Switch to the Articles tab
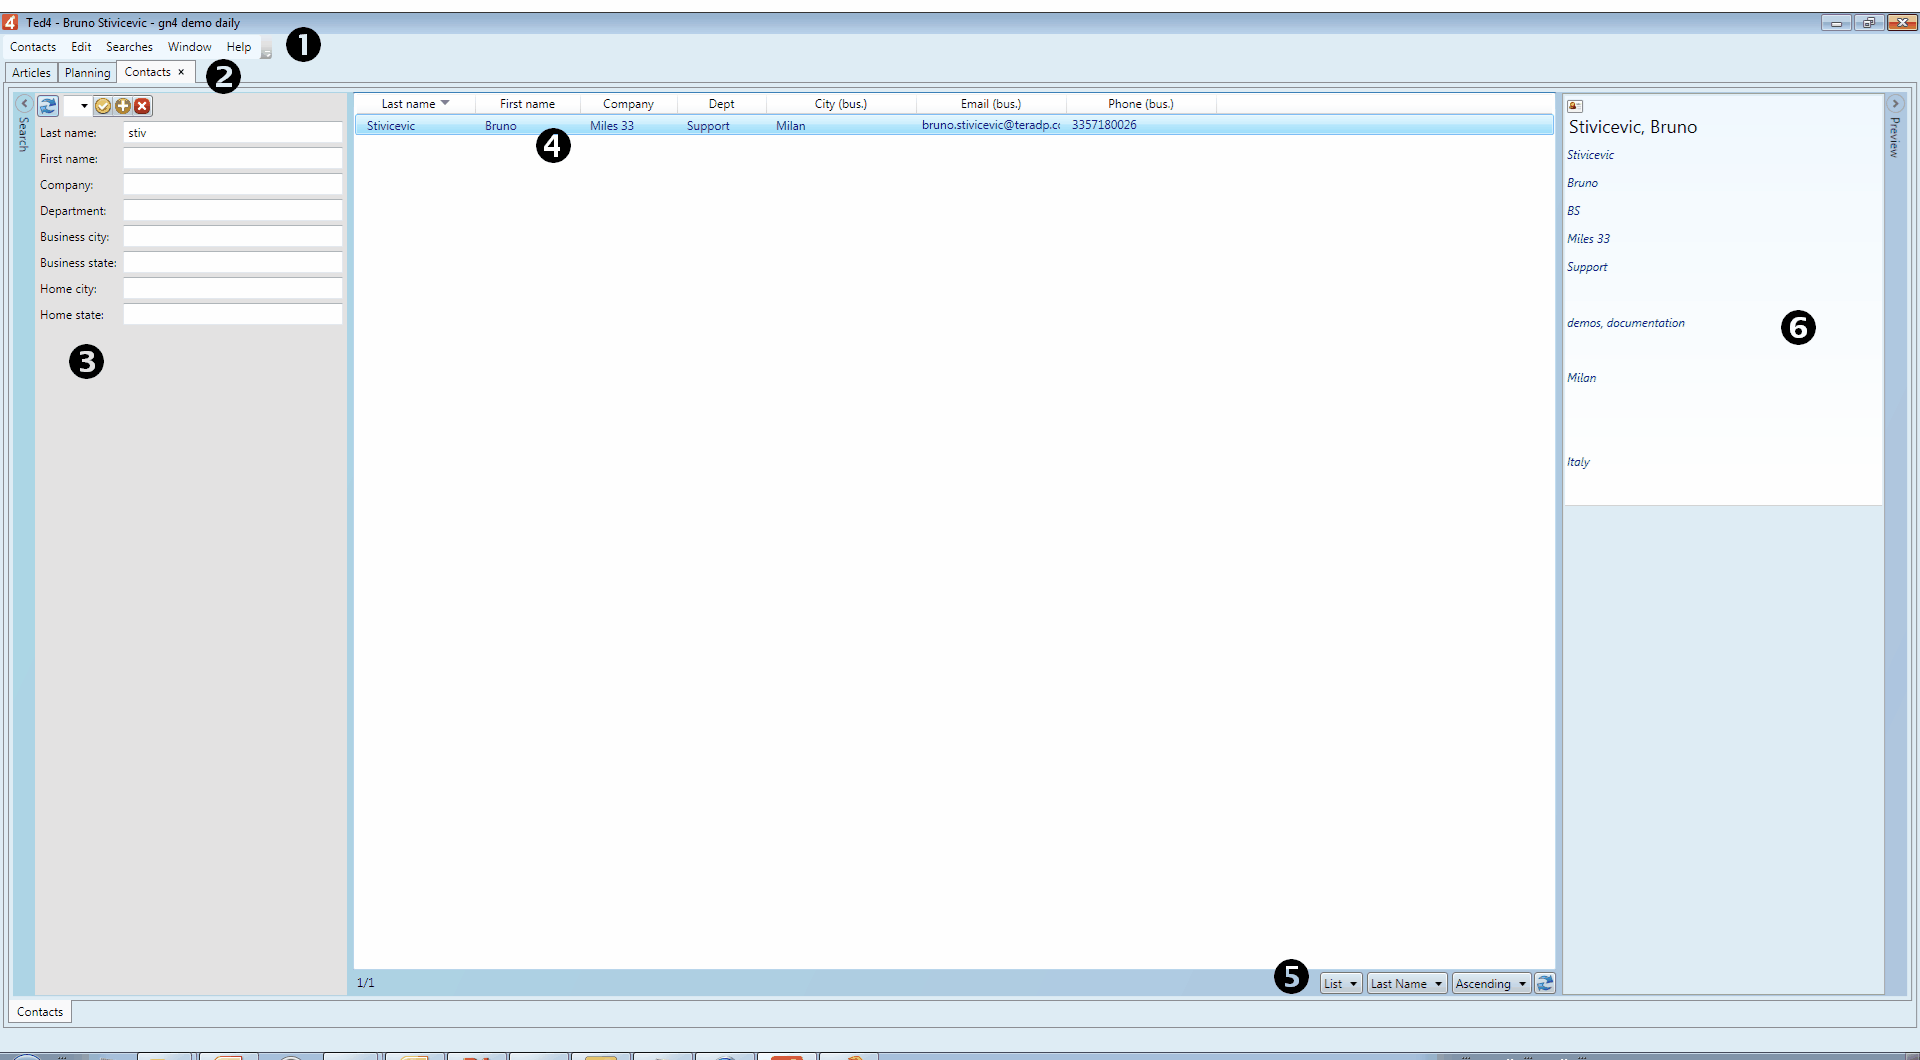Screen dimensions: 1920x1060 [31, 73]
